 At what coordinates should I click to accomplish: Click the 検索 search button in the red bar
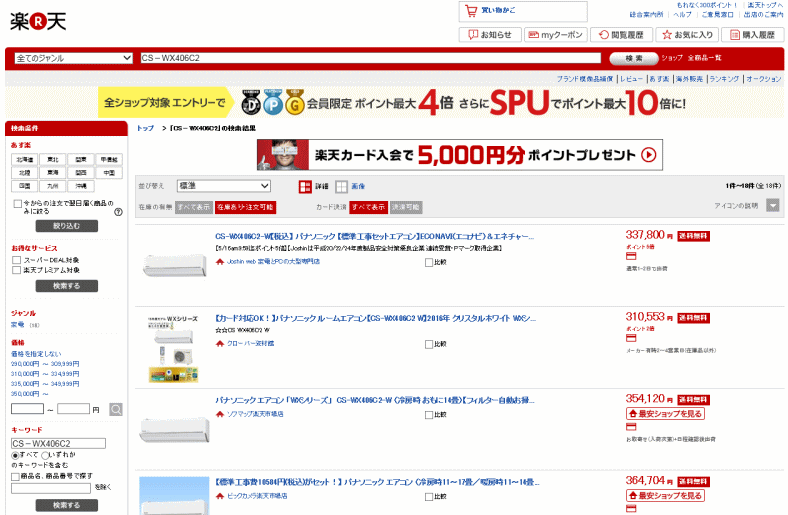click(634, 58)
